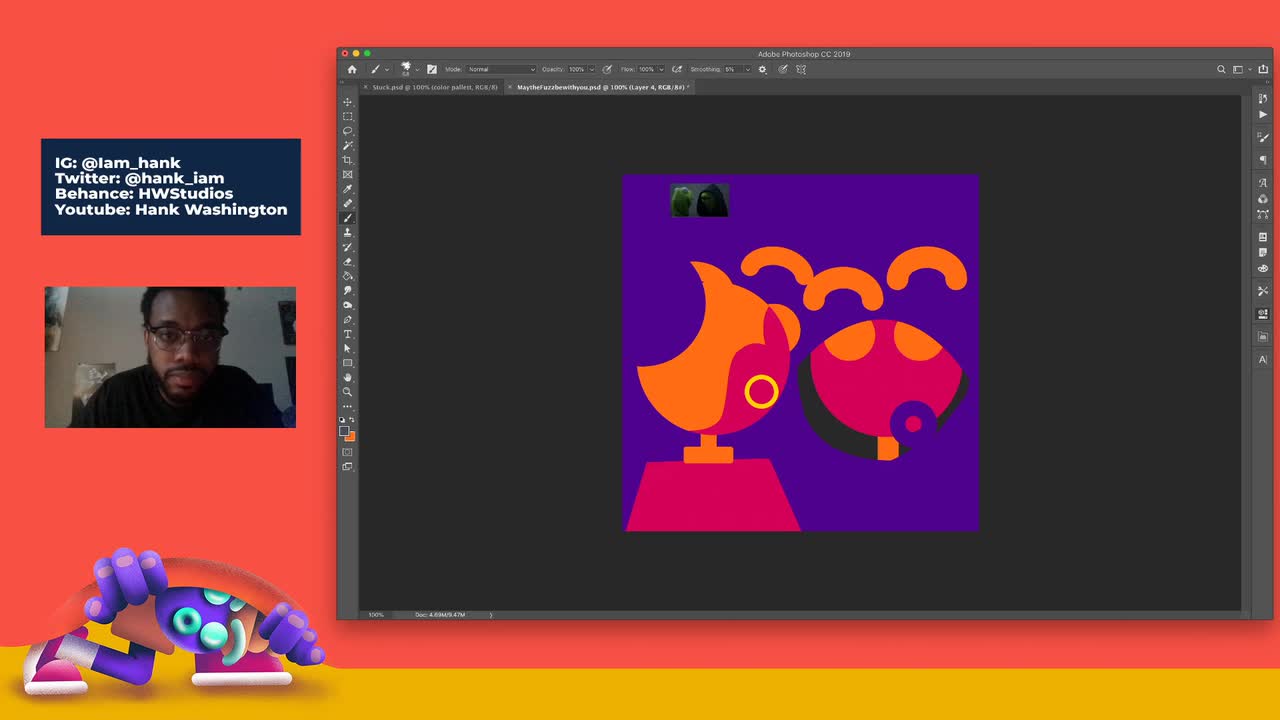Switch to the Stuck.psd tab
This screenshot has height=720, width=1280.
(435, 87)
